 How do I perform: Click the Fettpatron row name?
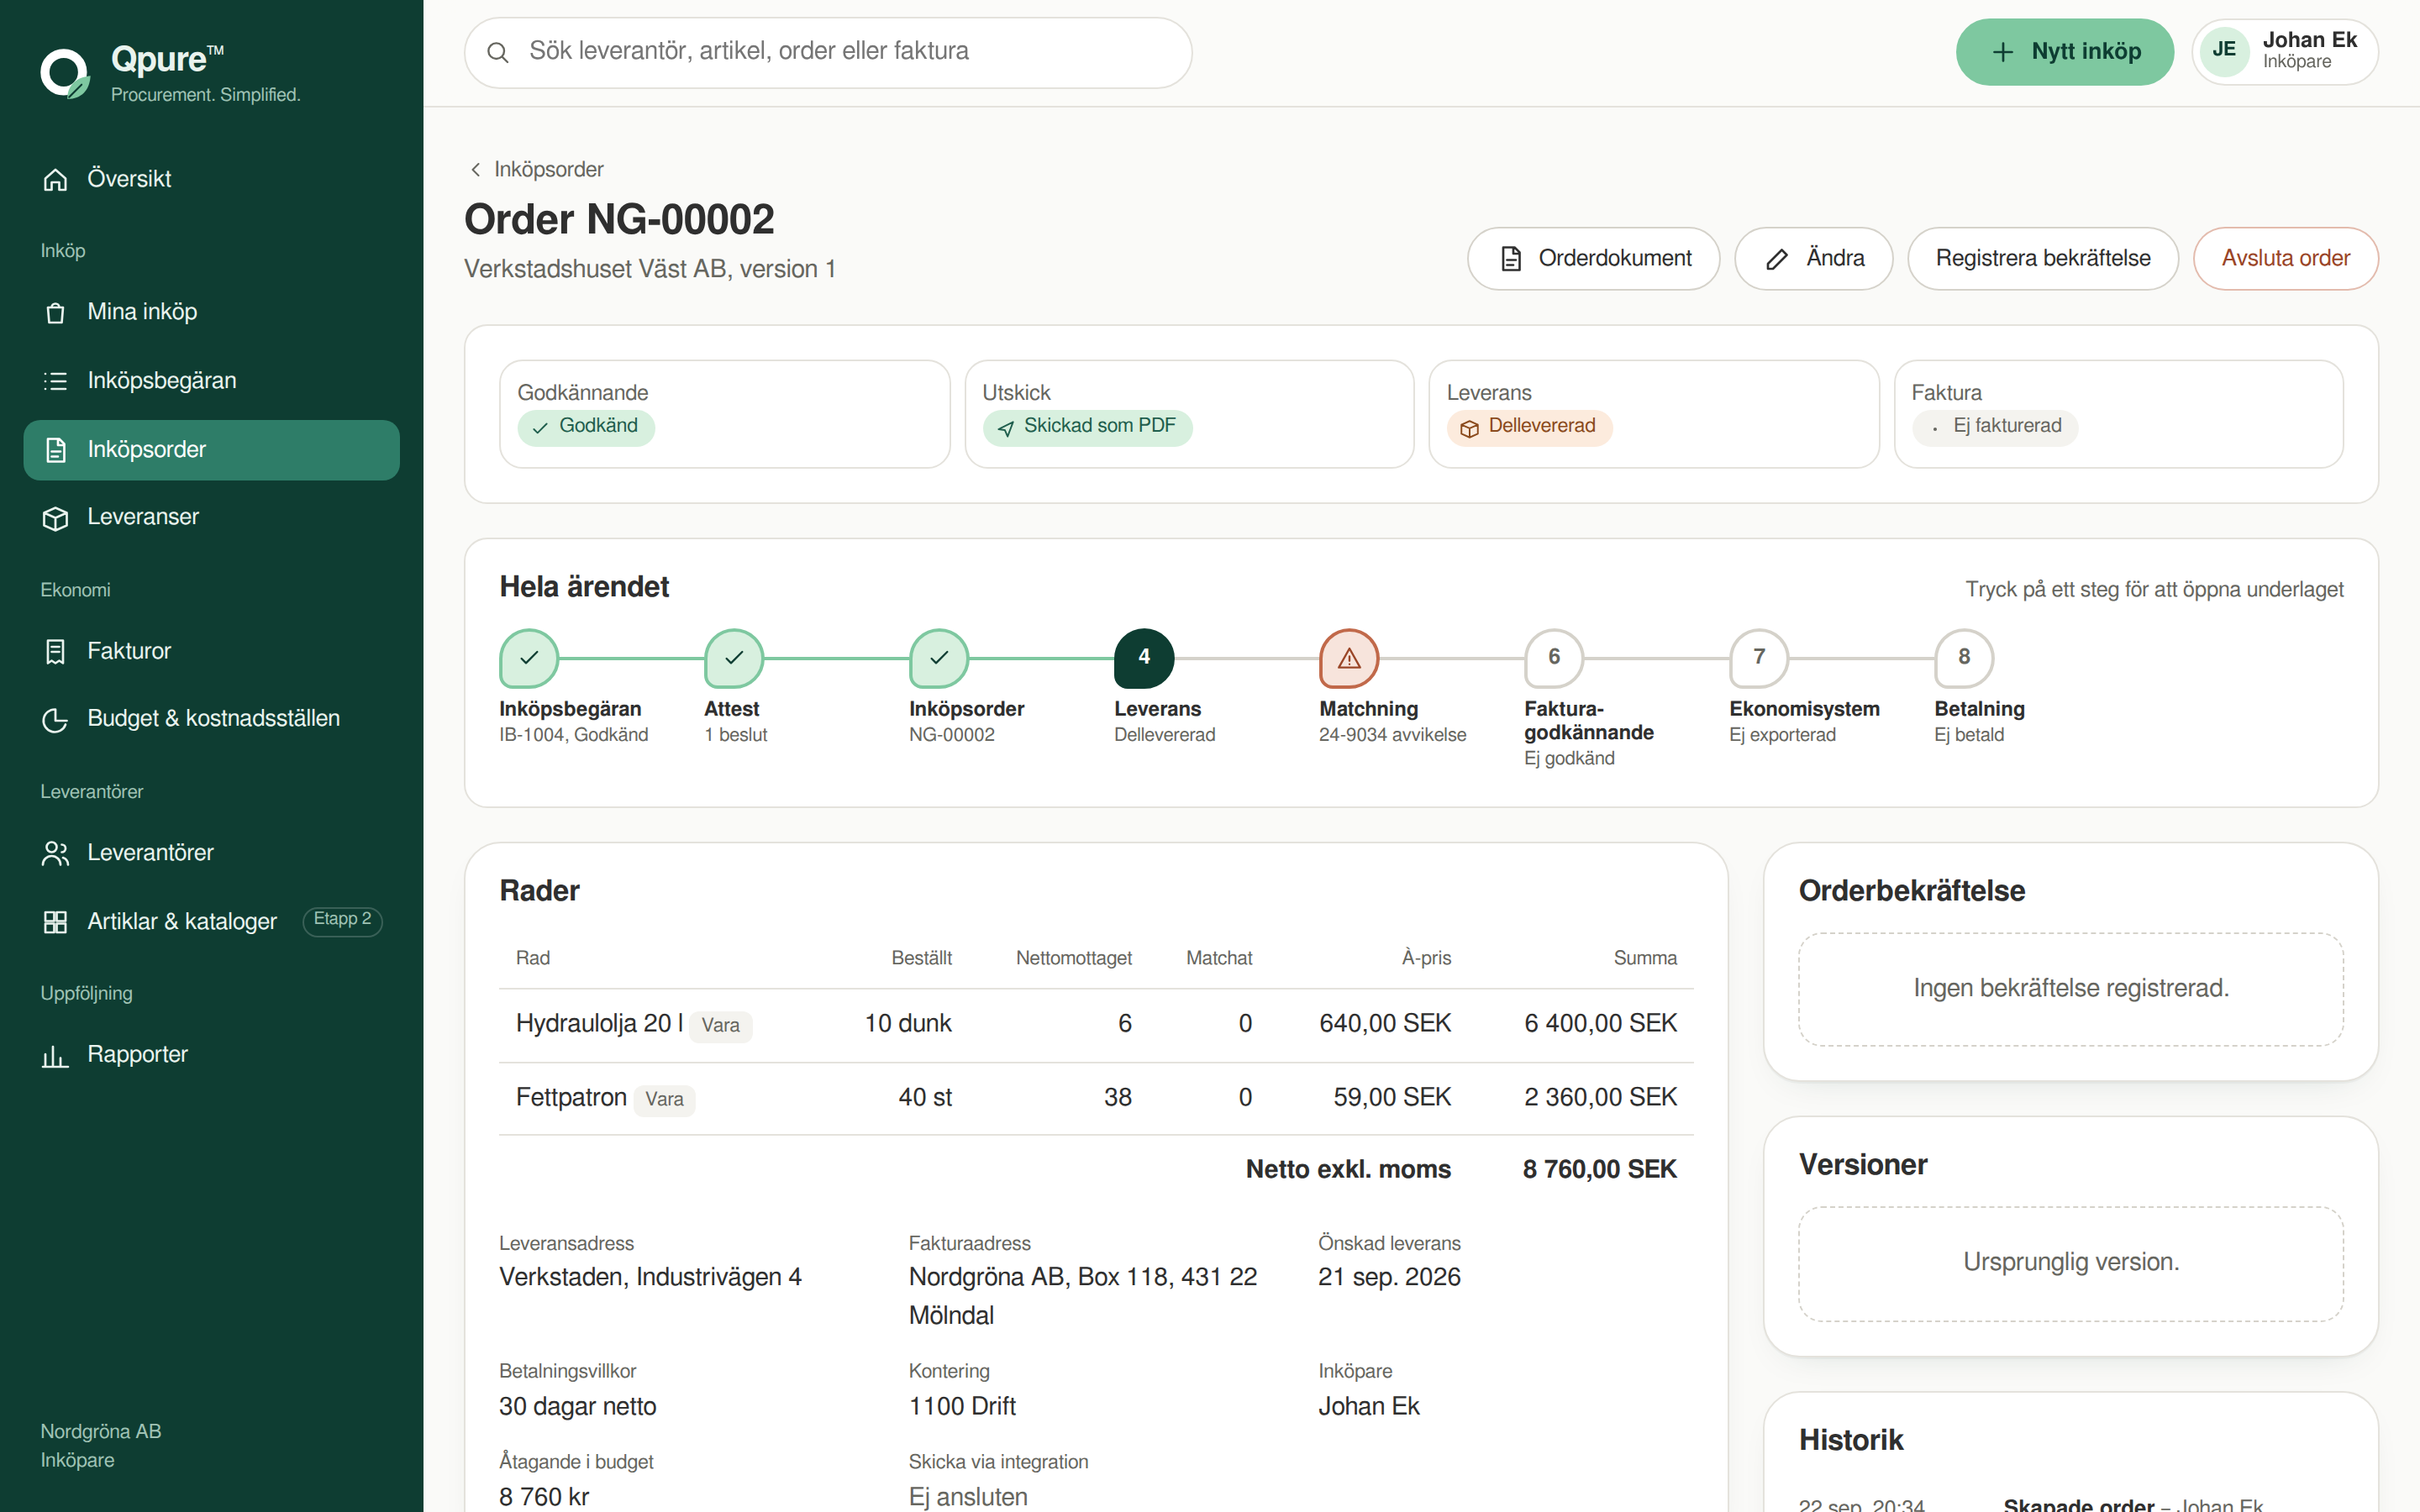click(571, 1098)
